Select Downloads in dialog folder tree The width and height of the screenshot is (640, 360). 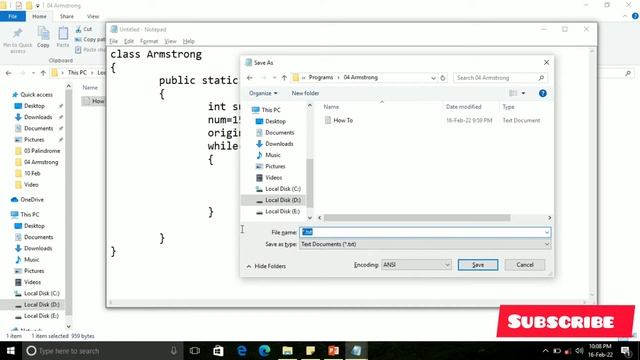[x=279, y=144]
